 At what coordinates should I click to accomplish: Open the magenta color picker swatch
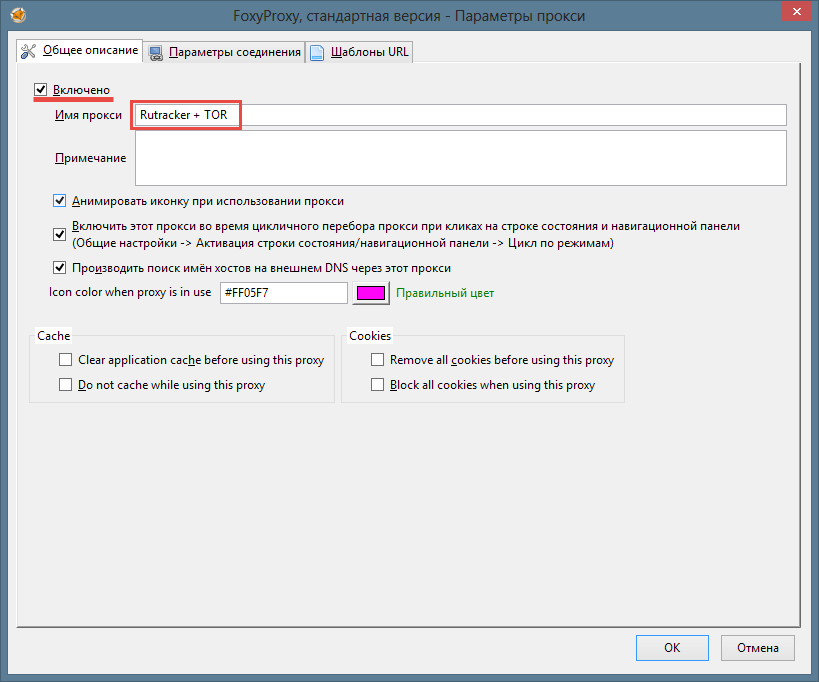click(x=370, y=293)
